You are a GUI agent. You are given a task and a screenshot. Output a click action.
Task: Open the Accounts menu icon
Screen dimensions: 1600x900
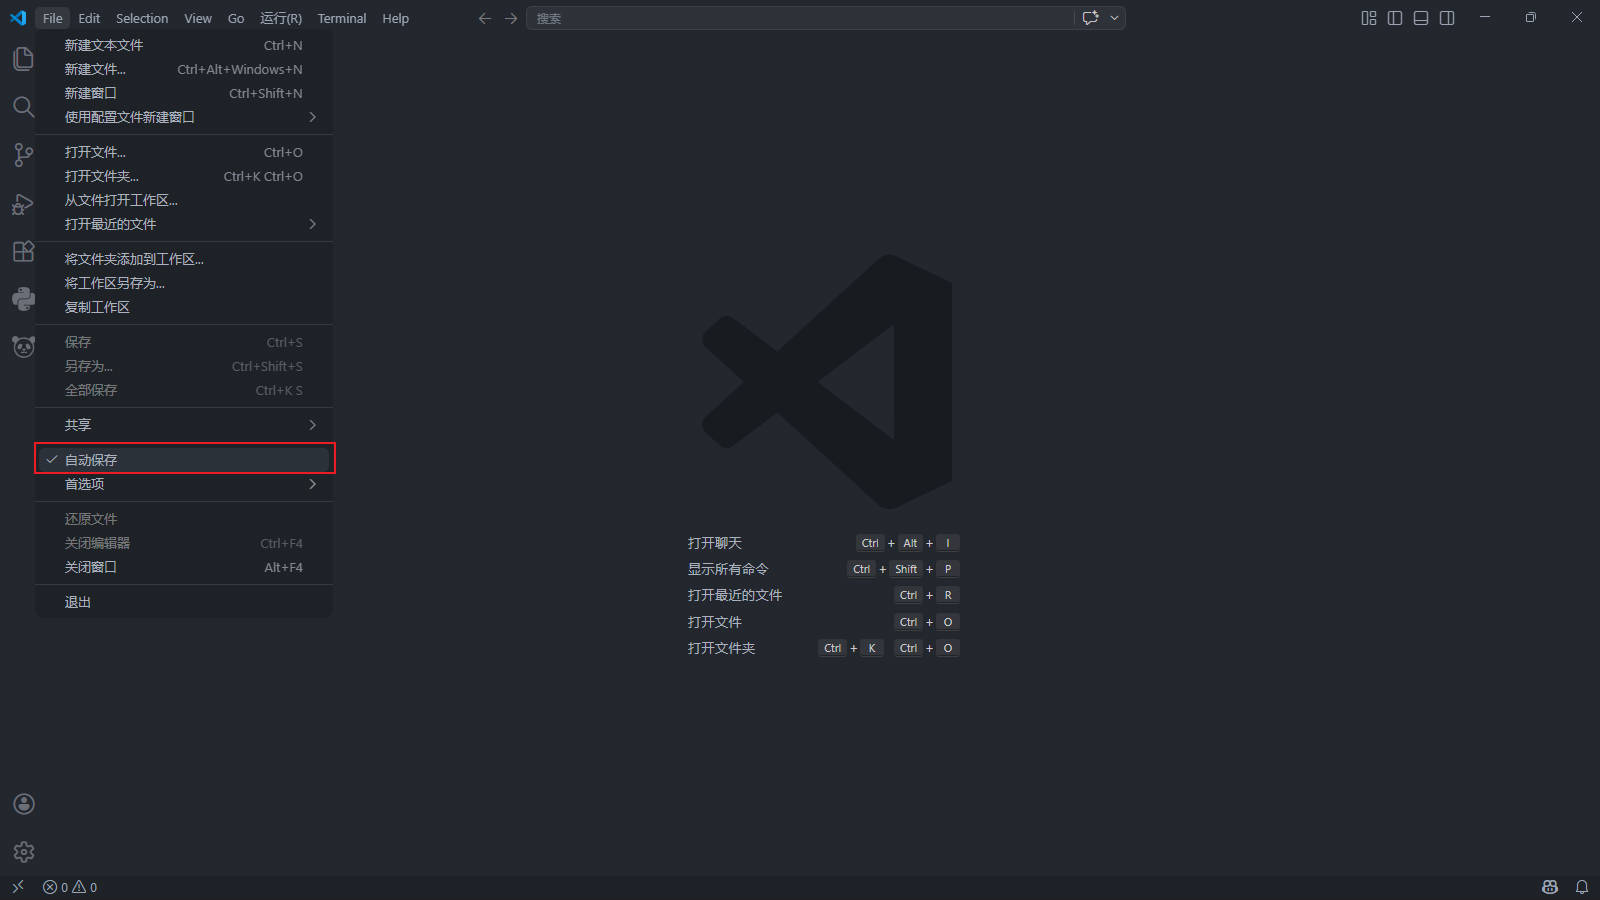point(24,804)
